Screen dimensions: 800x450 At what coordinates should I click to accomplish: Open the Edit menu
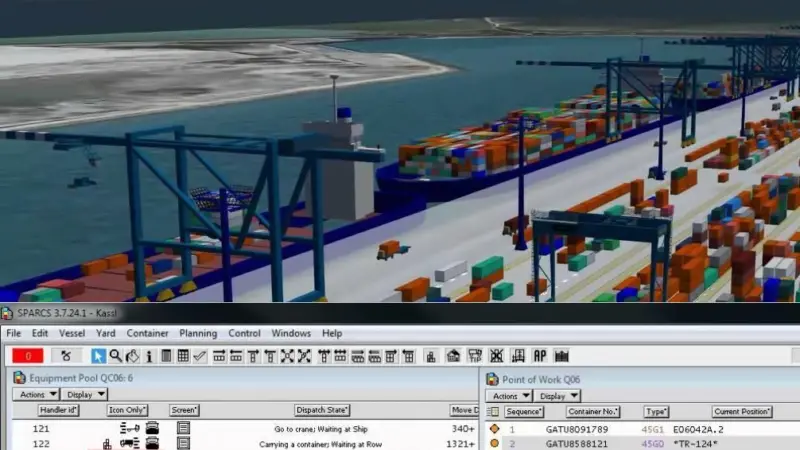(40, 333)
